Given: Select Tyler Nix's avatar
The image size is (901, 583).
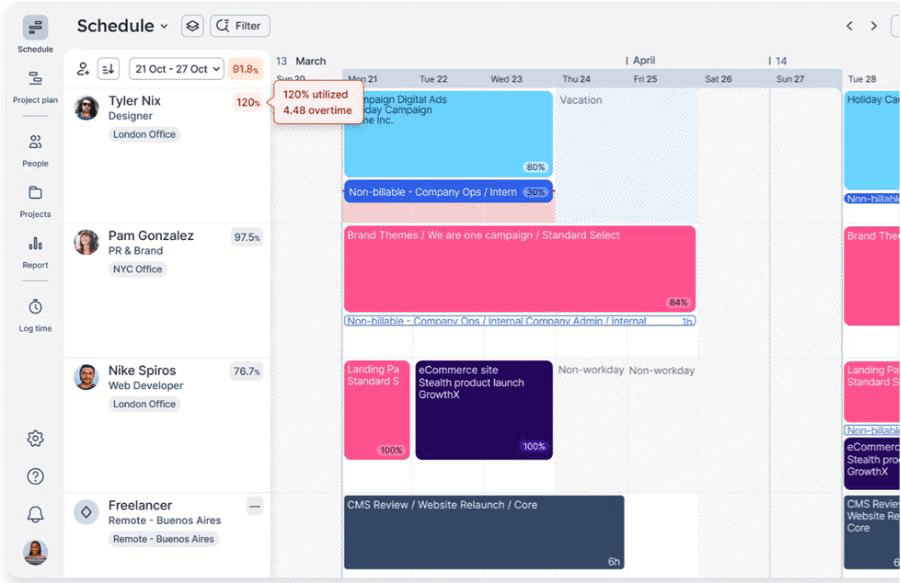Looking at the screenshot, I should [x=86, y=107].
